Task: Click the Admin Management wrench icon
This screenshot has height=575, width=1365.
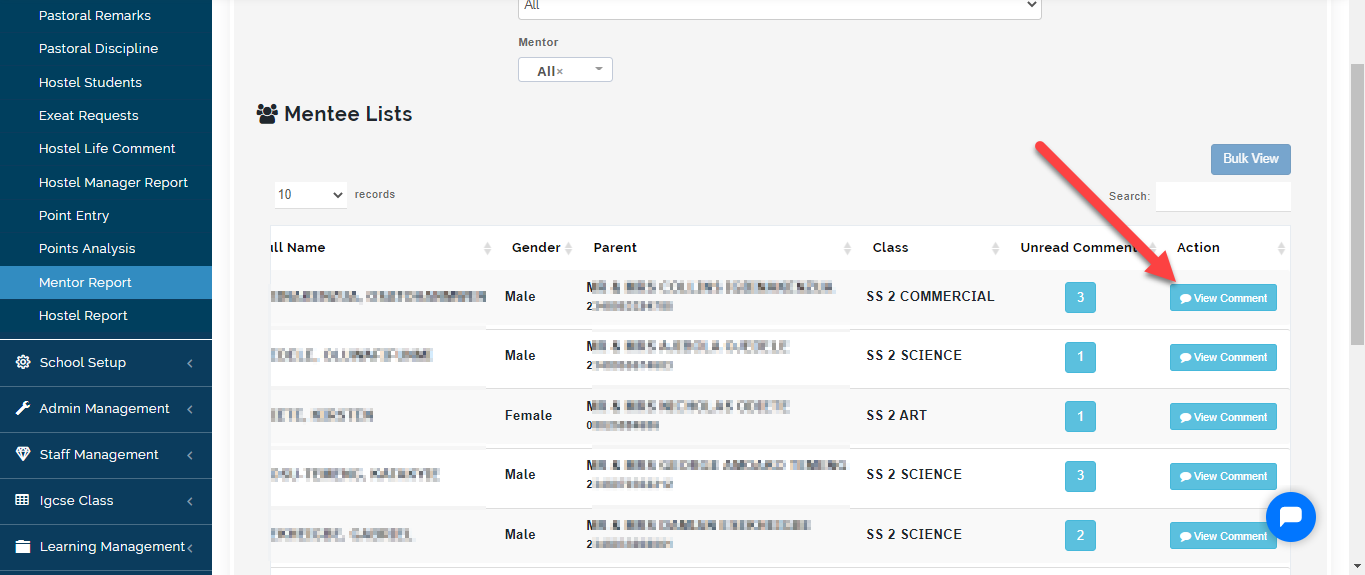Action: pos(23,408)
